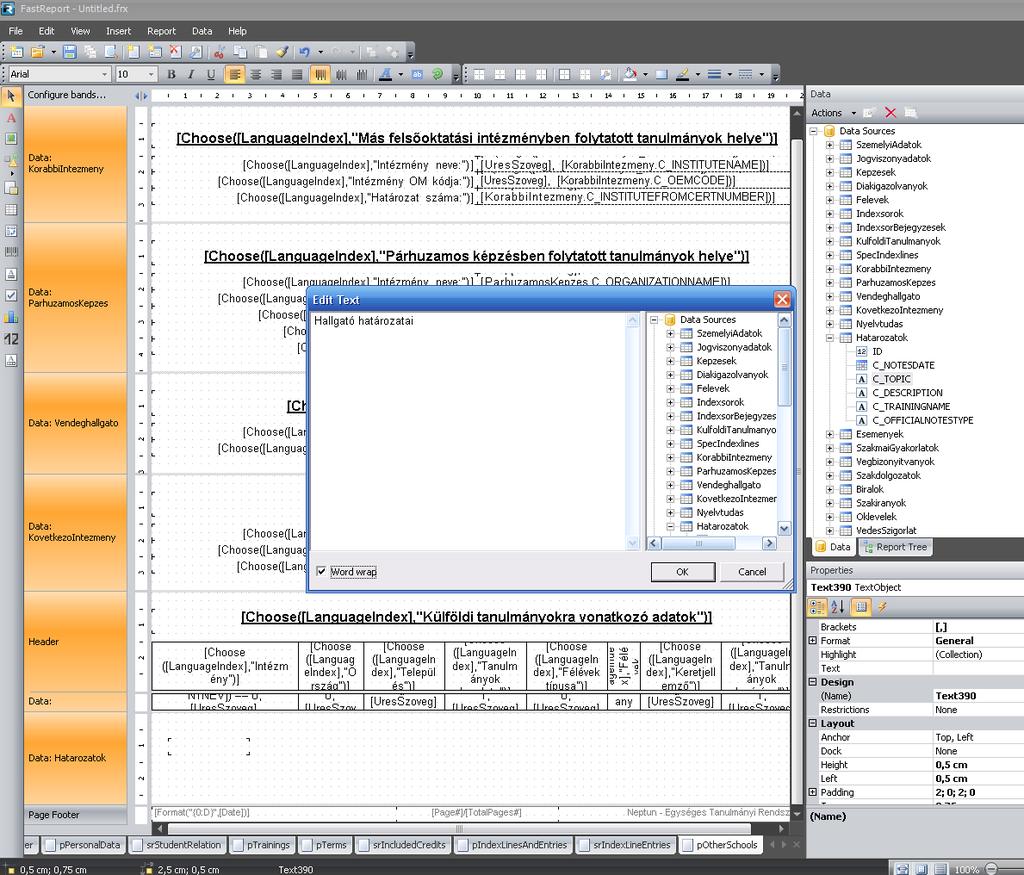Sort properties alphabetically in Properties panel
This screenshot has height=875, width=1024.
838,607
